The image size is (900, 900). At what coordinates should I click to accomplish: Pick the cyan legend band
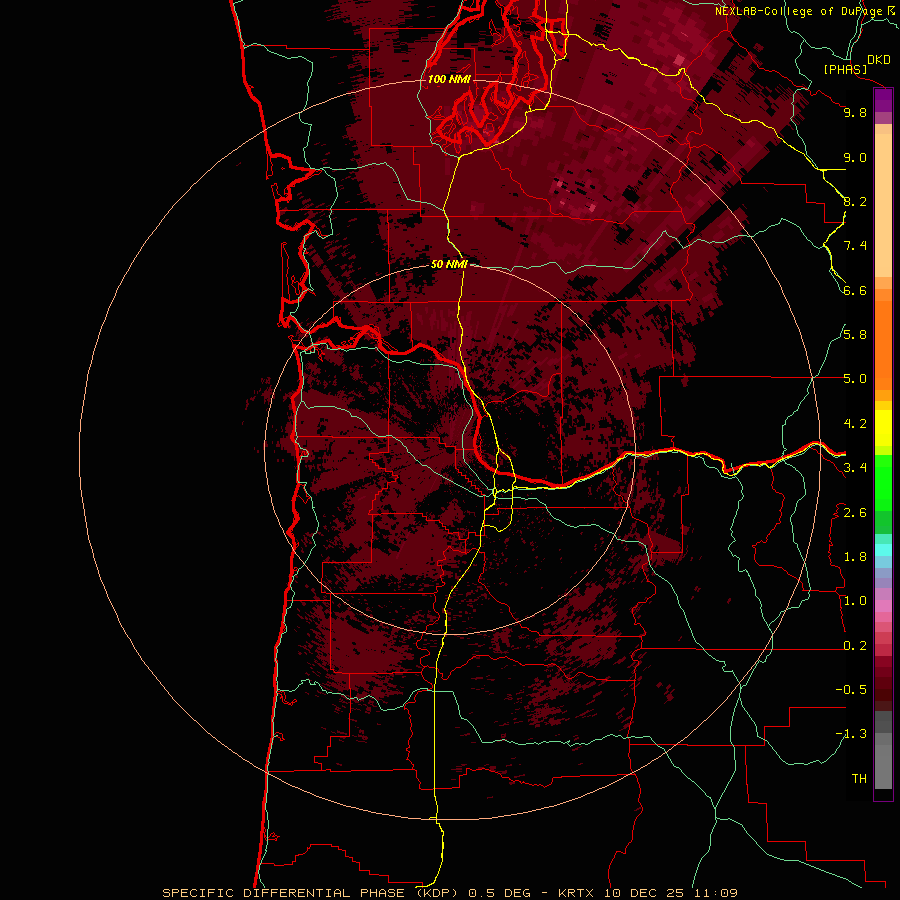tap(883, 550)
